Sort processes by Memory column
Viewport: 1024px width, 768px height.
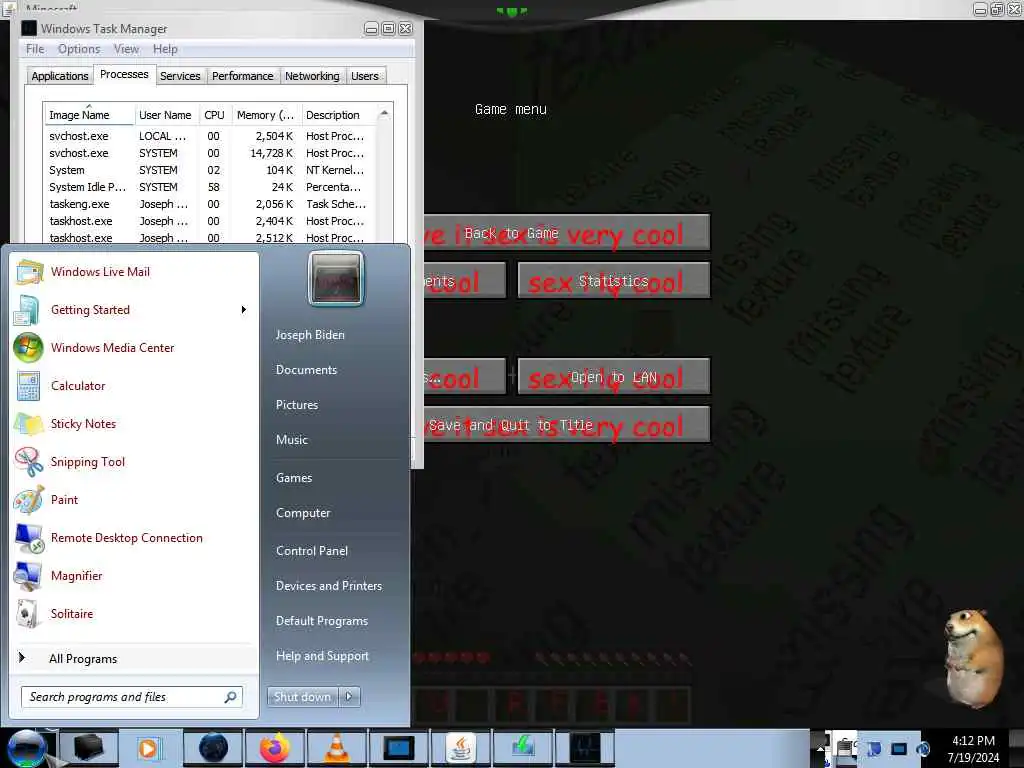[266, 115]
